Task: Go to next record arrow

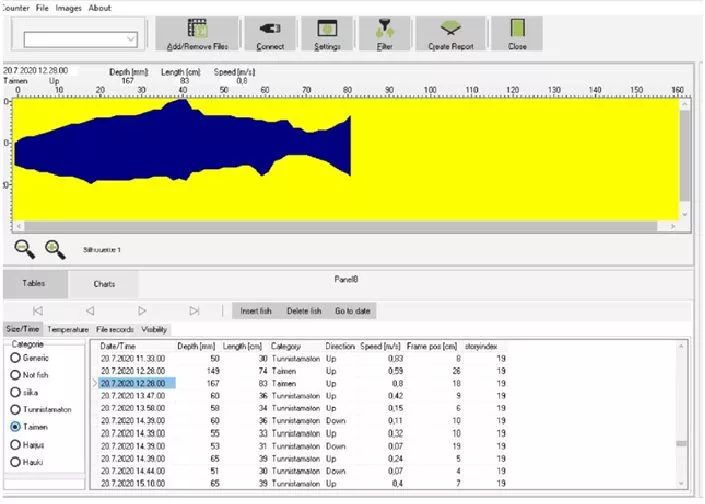Action: pyautogui.click(x=142, y=311)
